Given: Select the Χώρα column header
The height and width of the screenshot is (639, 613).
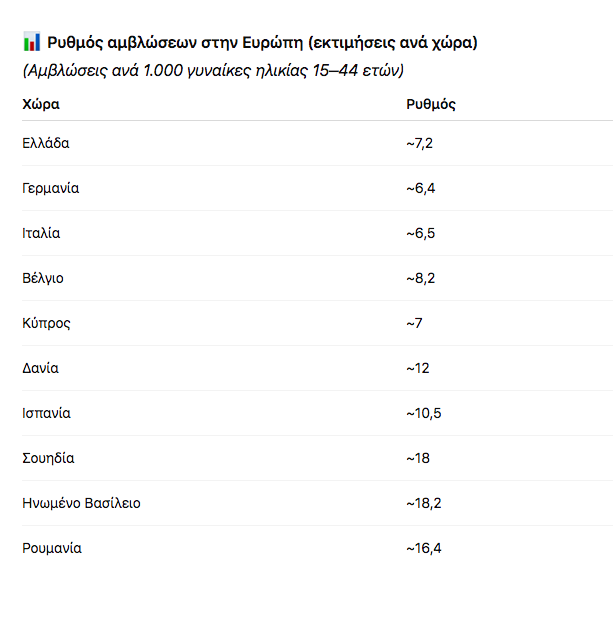Looking at the screenshot, I should click(41, 104).
